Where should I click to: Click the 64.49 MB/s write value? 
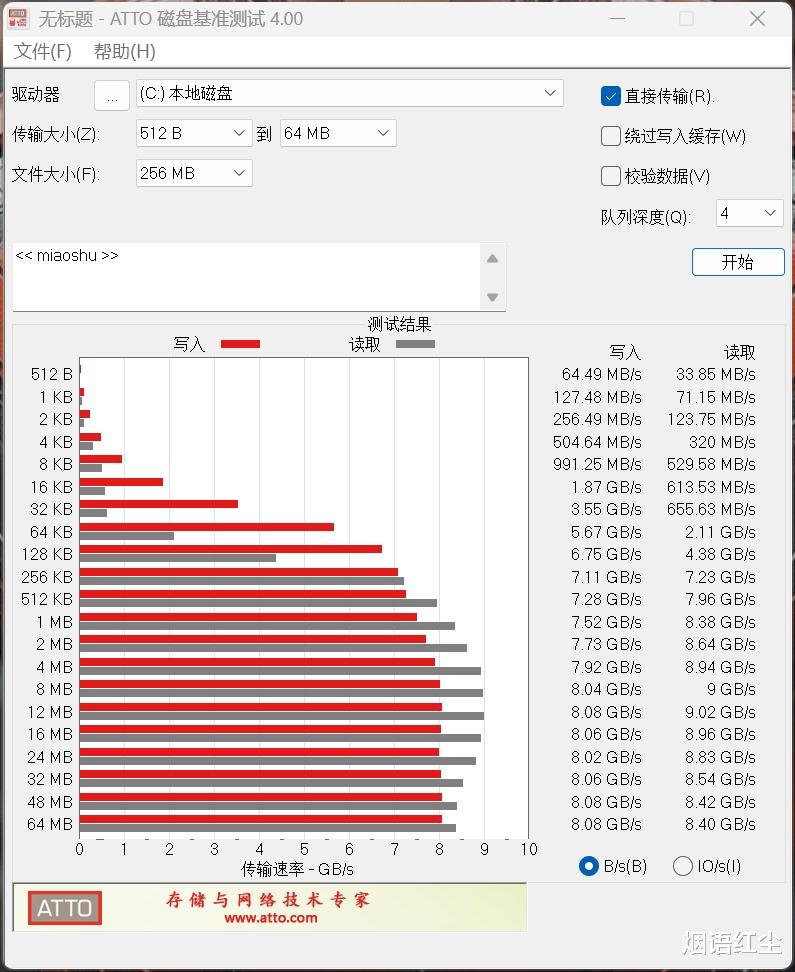(x=601, y=374)
